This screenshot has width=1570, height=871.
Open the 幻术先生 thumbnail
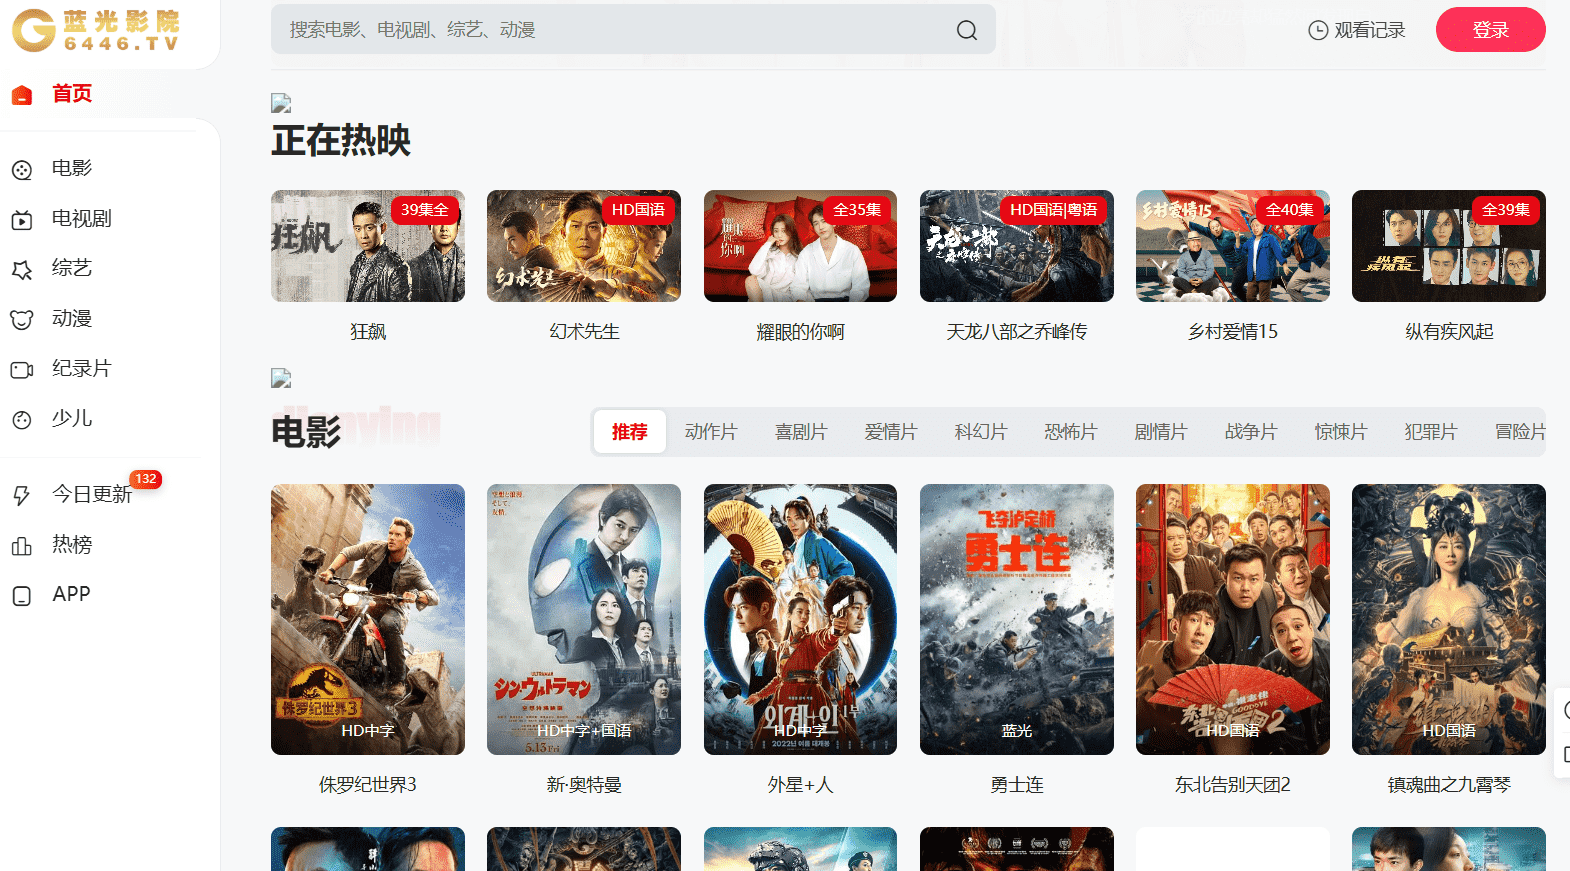coord(584,246)
